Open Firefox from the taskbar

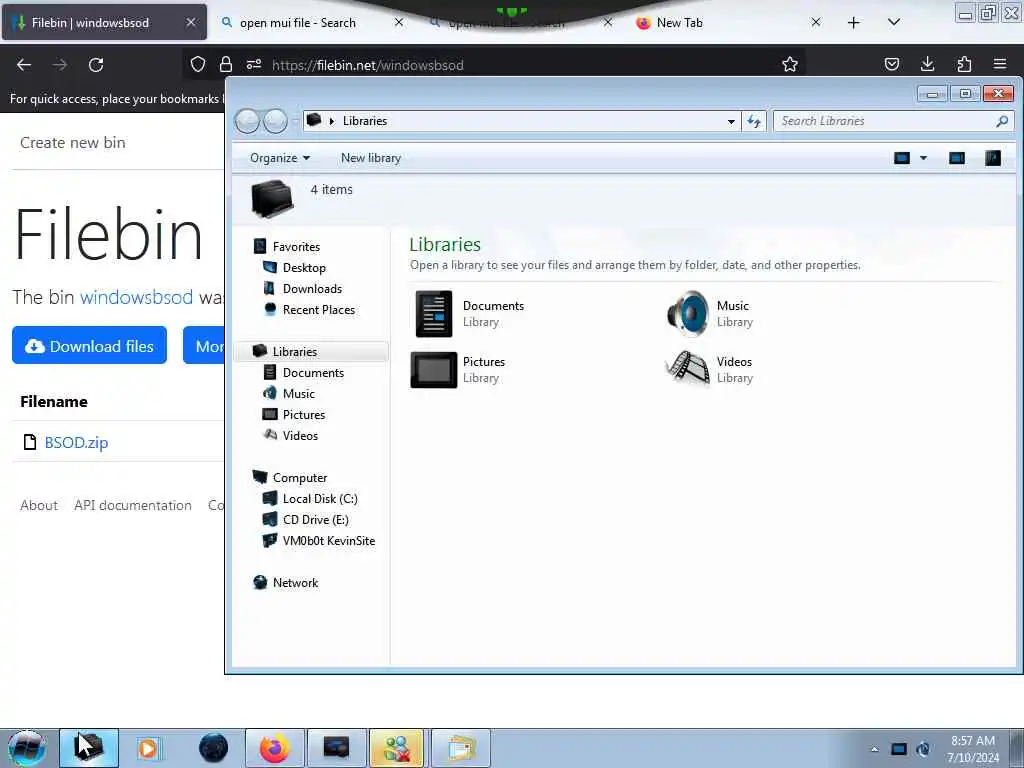point(275,748)
